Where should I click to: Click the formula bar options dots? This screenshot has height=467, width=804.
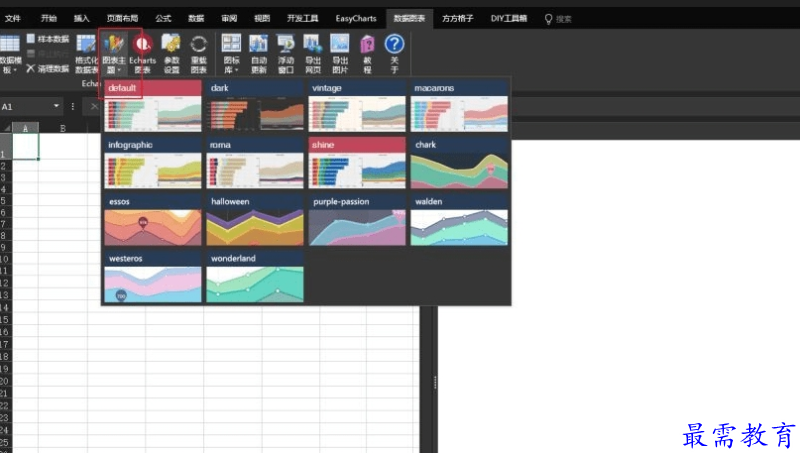click(x=73, y=106)
